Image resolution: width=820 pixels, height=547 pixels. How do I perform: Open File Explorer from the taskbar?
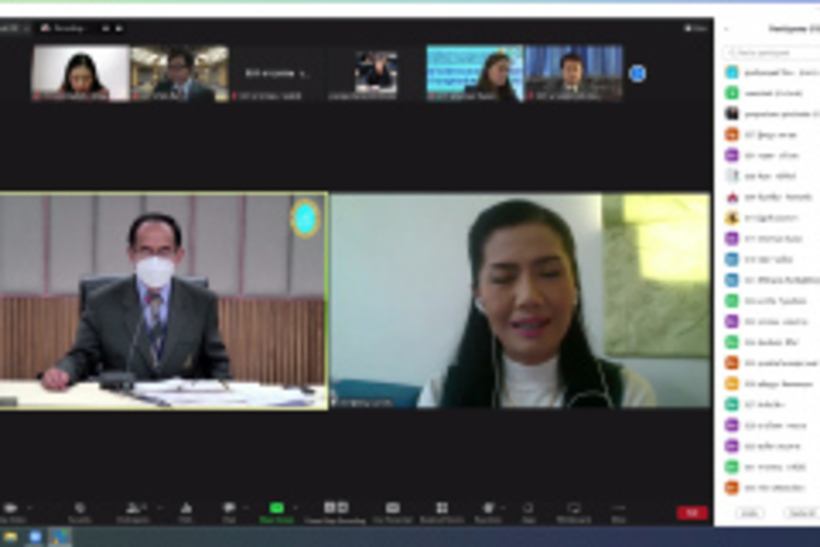pyautogui.click(x=10, y=537)
